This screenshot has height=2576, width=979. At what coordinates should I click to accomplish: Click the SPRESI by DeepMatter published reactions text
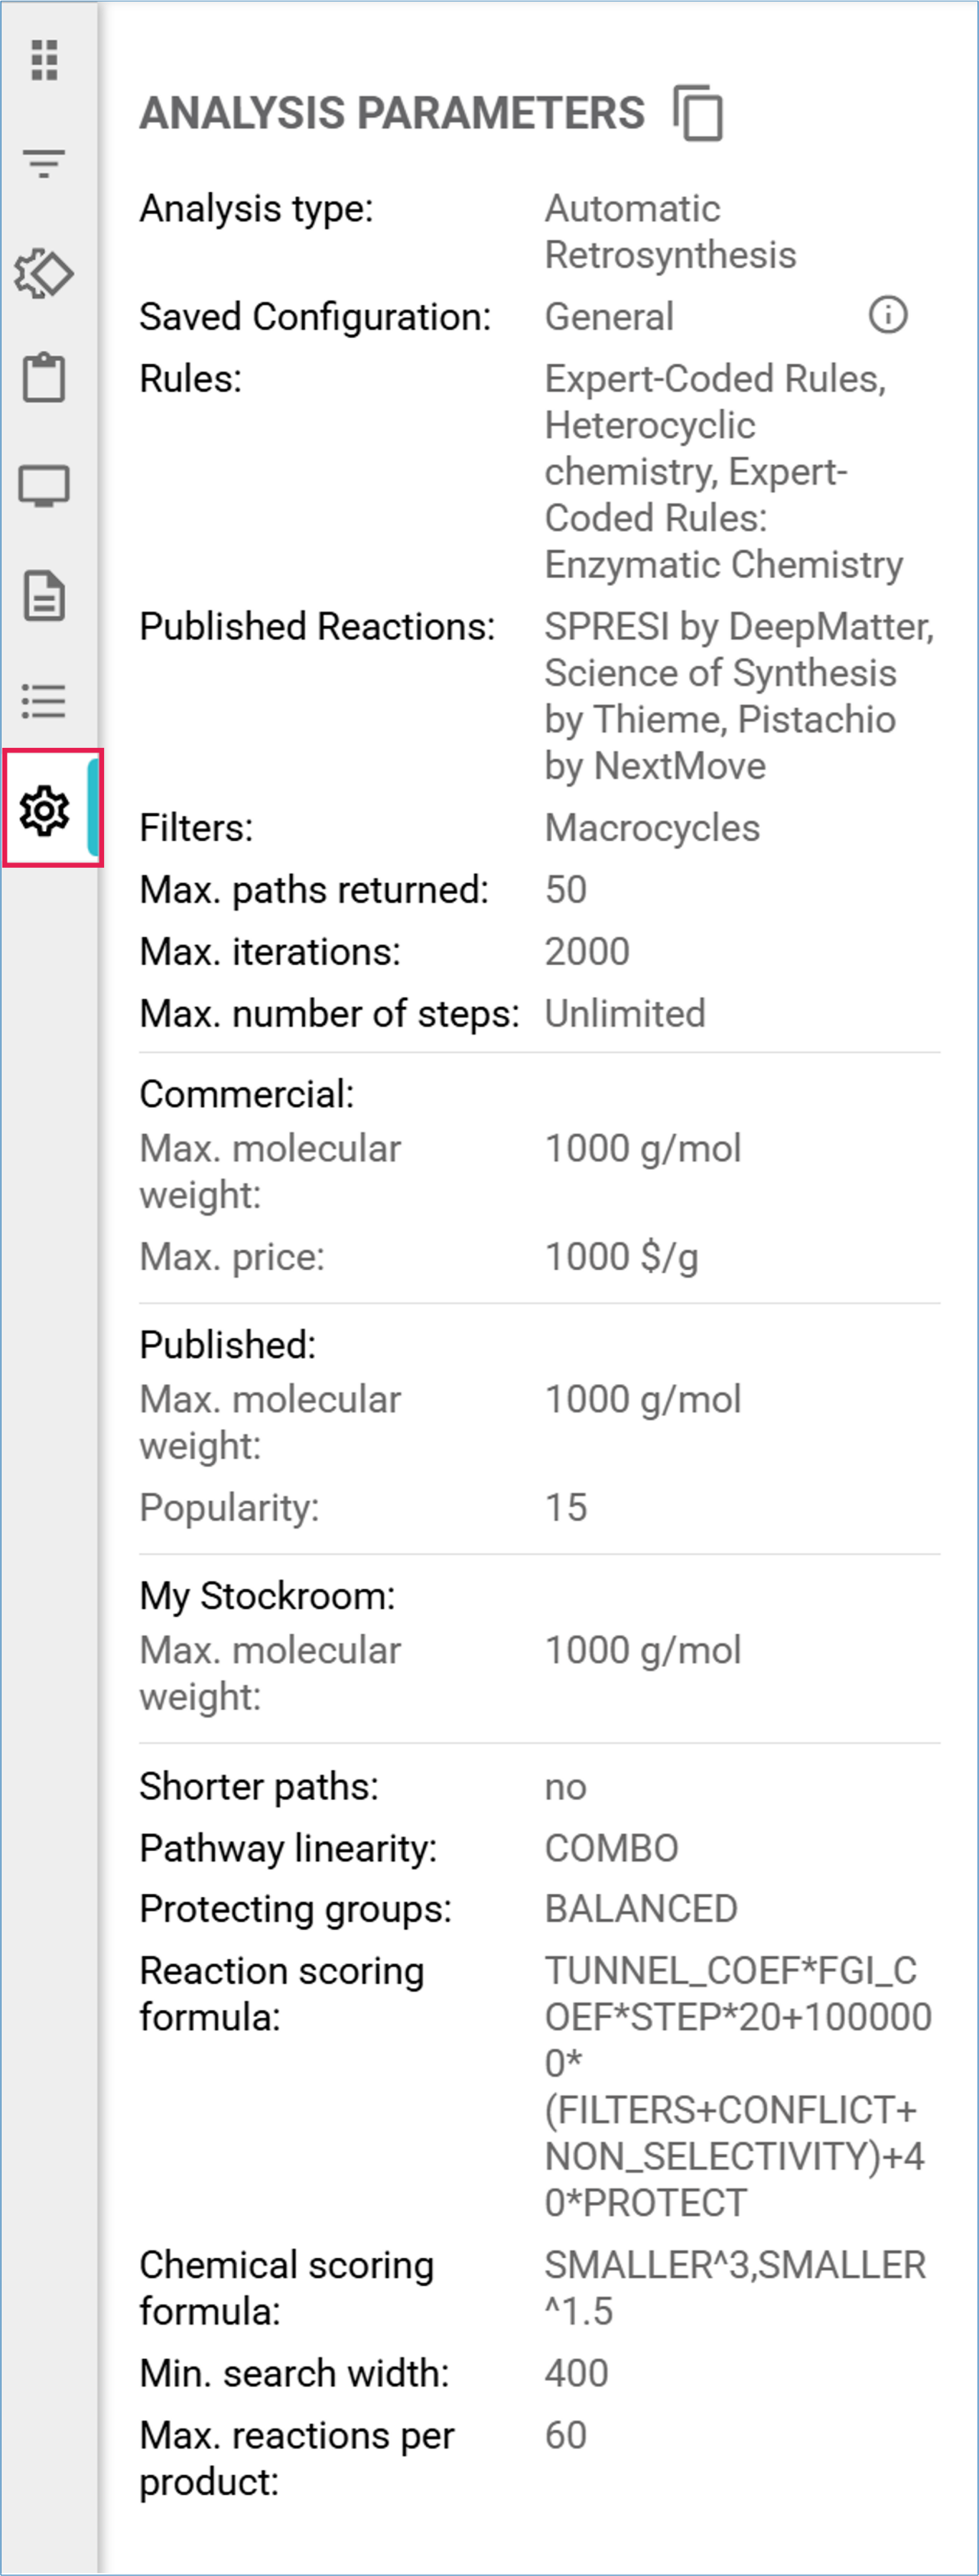pyautogui.click(x=737, y=627)
